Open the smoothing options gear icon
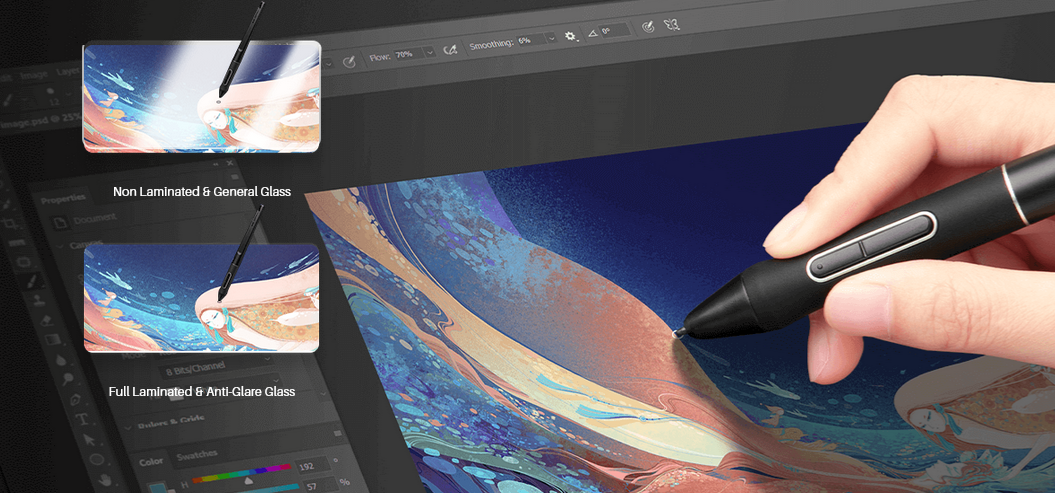 (571, 36)
